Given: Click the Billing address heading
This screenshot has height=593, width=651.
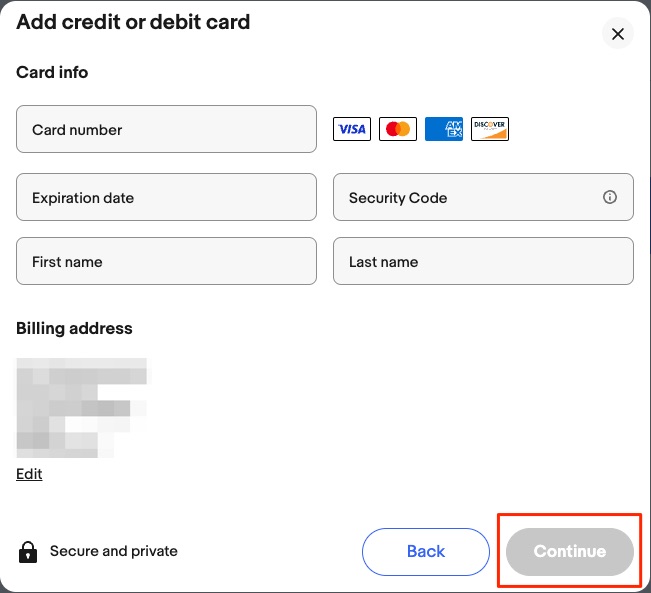Looking at the screenshot, I should (x=74, y=328).
